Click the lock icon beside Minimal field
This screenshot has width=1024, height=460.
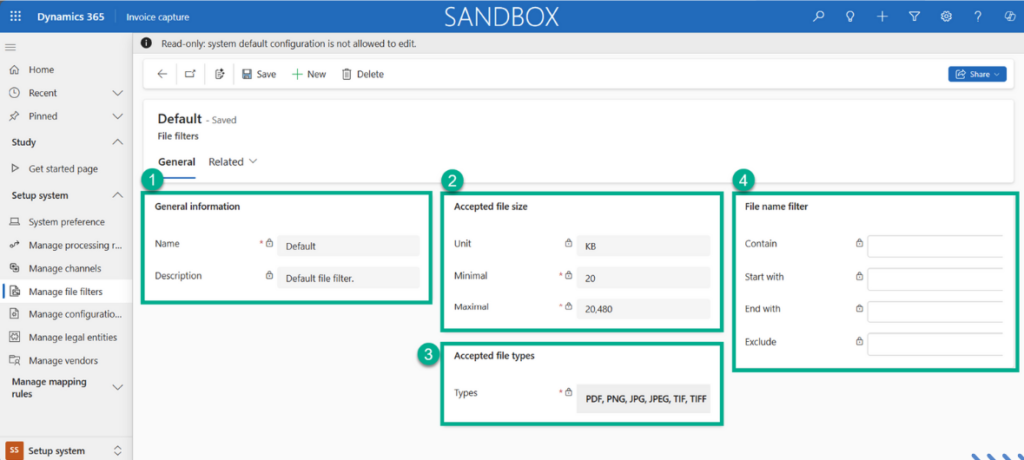(568, 276)
